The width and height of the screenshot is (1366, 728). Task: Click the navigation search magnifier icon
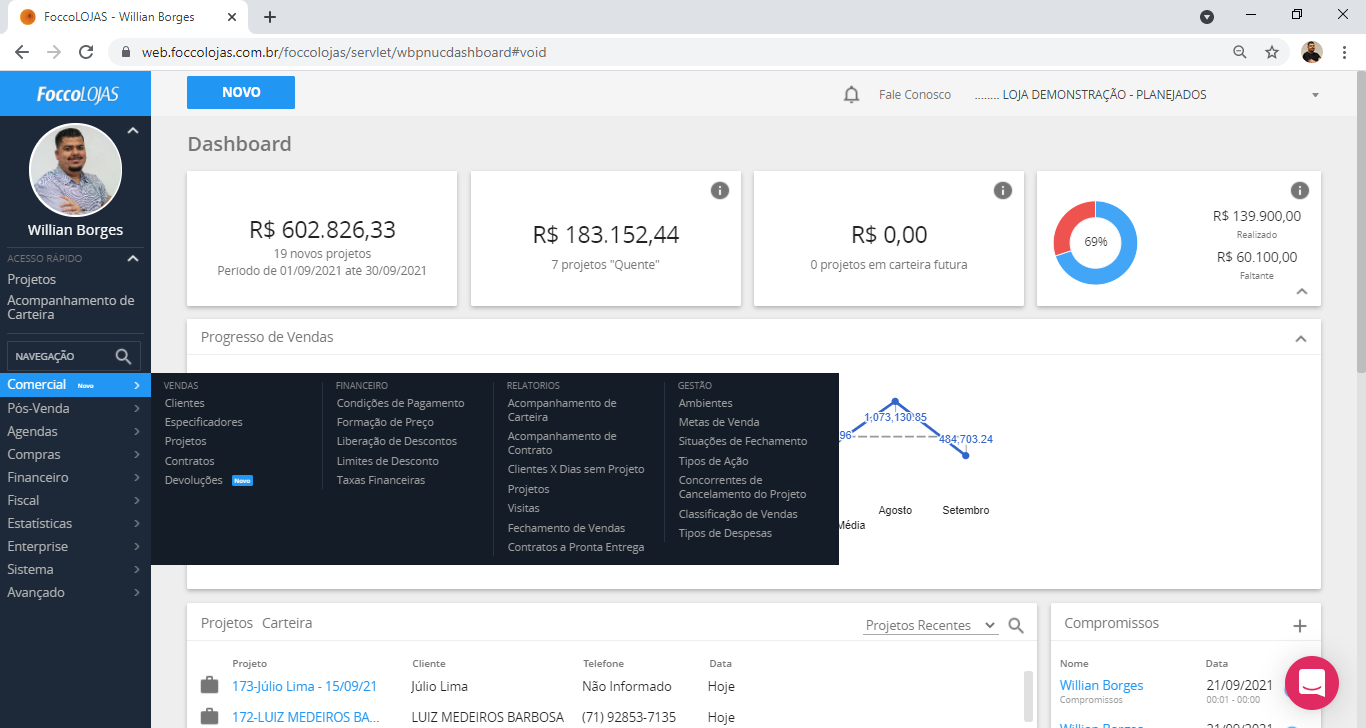click(x=123, y=356)
